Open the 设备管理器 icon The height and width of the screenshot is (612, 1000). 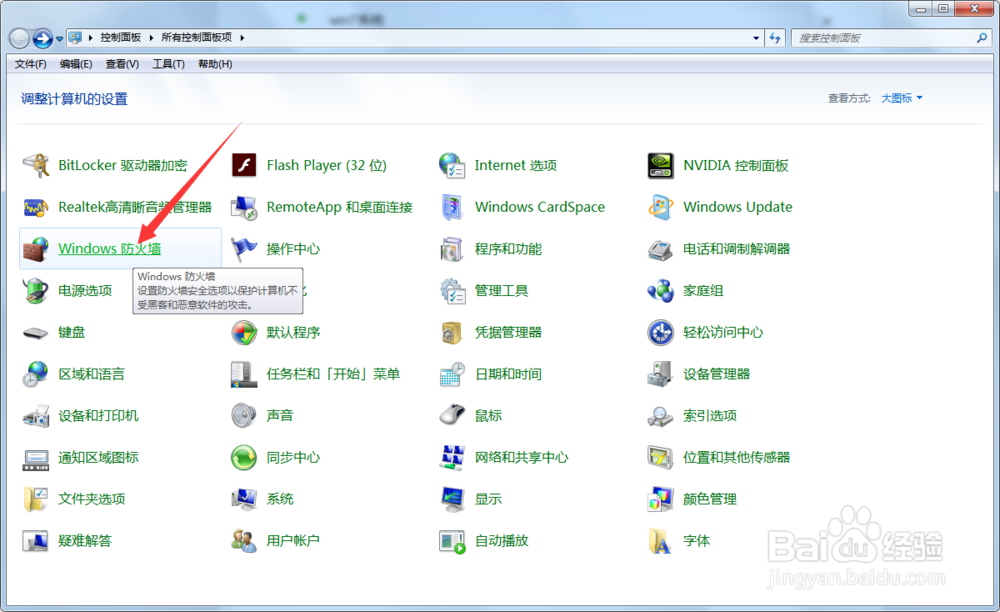(660, 374)
